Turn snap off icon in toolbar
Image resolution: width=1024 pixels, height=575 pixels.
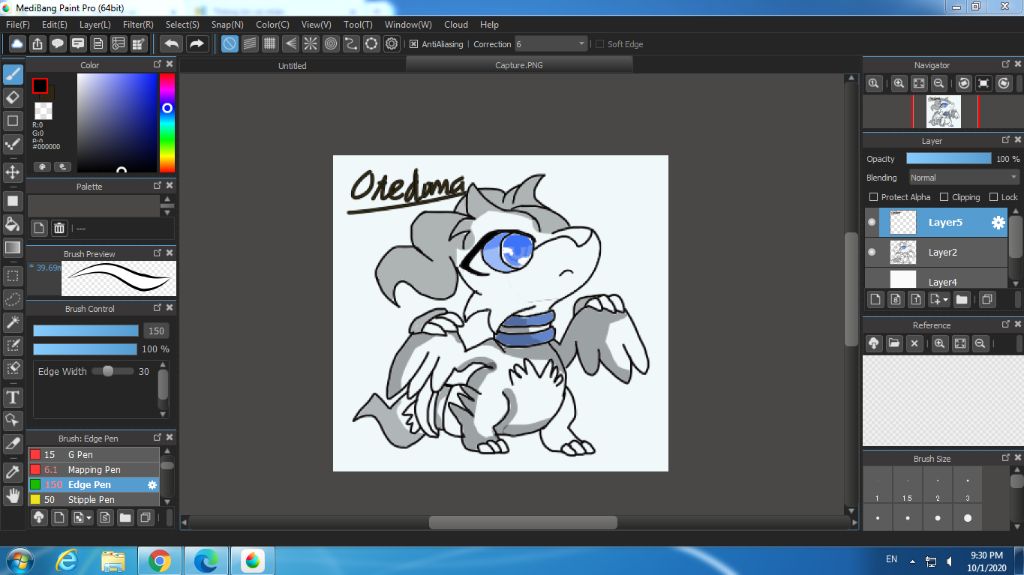pyautogui.click(x=230, y=44)
